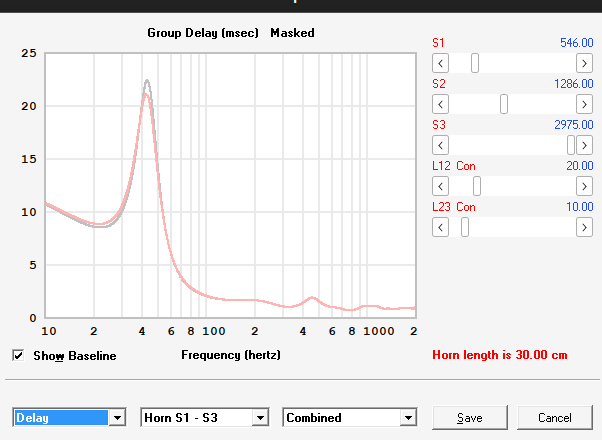This screenshot has width=602, height=440.
Task: Decrease S1 with left arrow button
Action: point(440,63)
